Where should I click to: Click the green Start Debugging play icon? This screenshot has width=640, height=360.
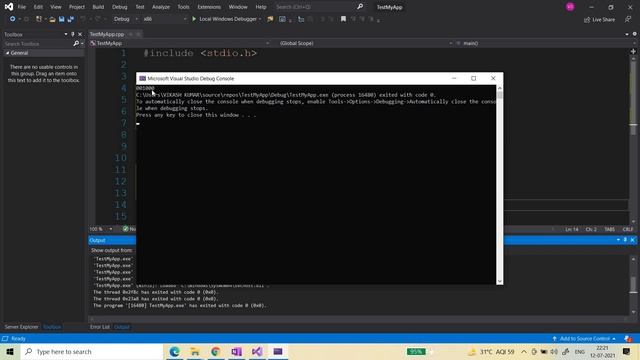(194, 19)
